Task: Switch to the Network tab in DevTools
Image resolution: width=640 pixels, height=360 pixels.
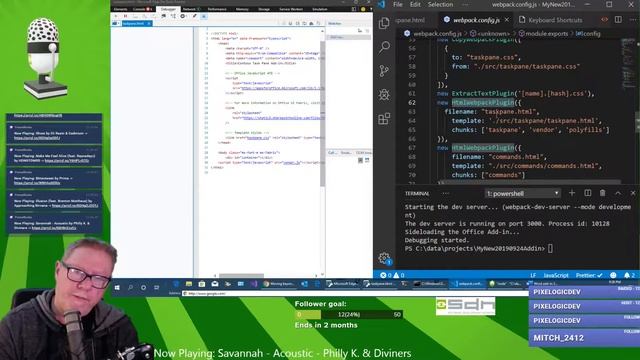Action: [190, 9]
